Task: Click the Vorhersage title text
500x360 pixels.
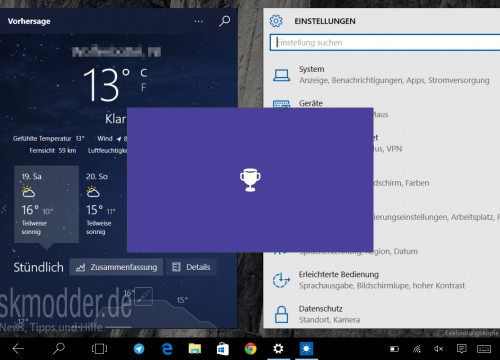Action: click(29, 21)
